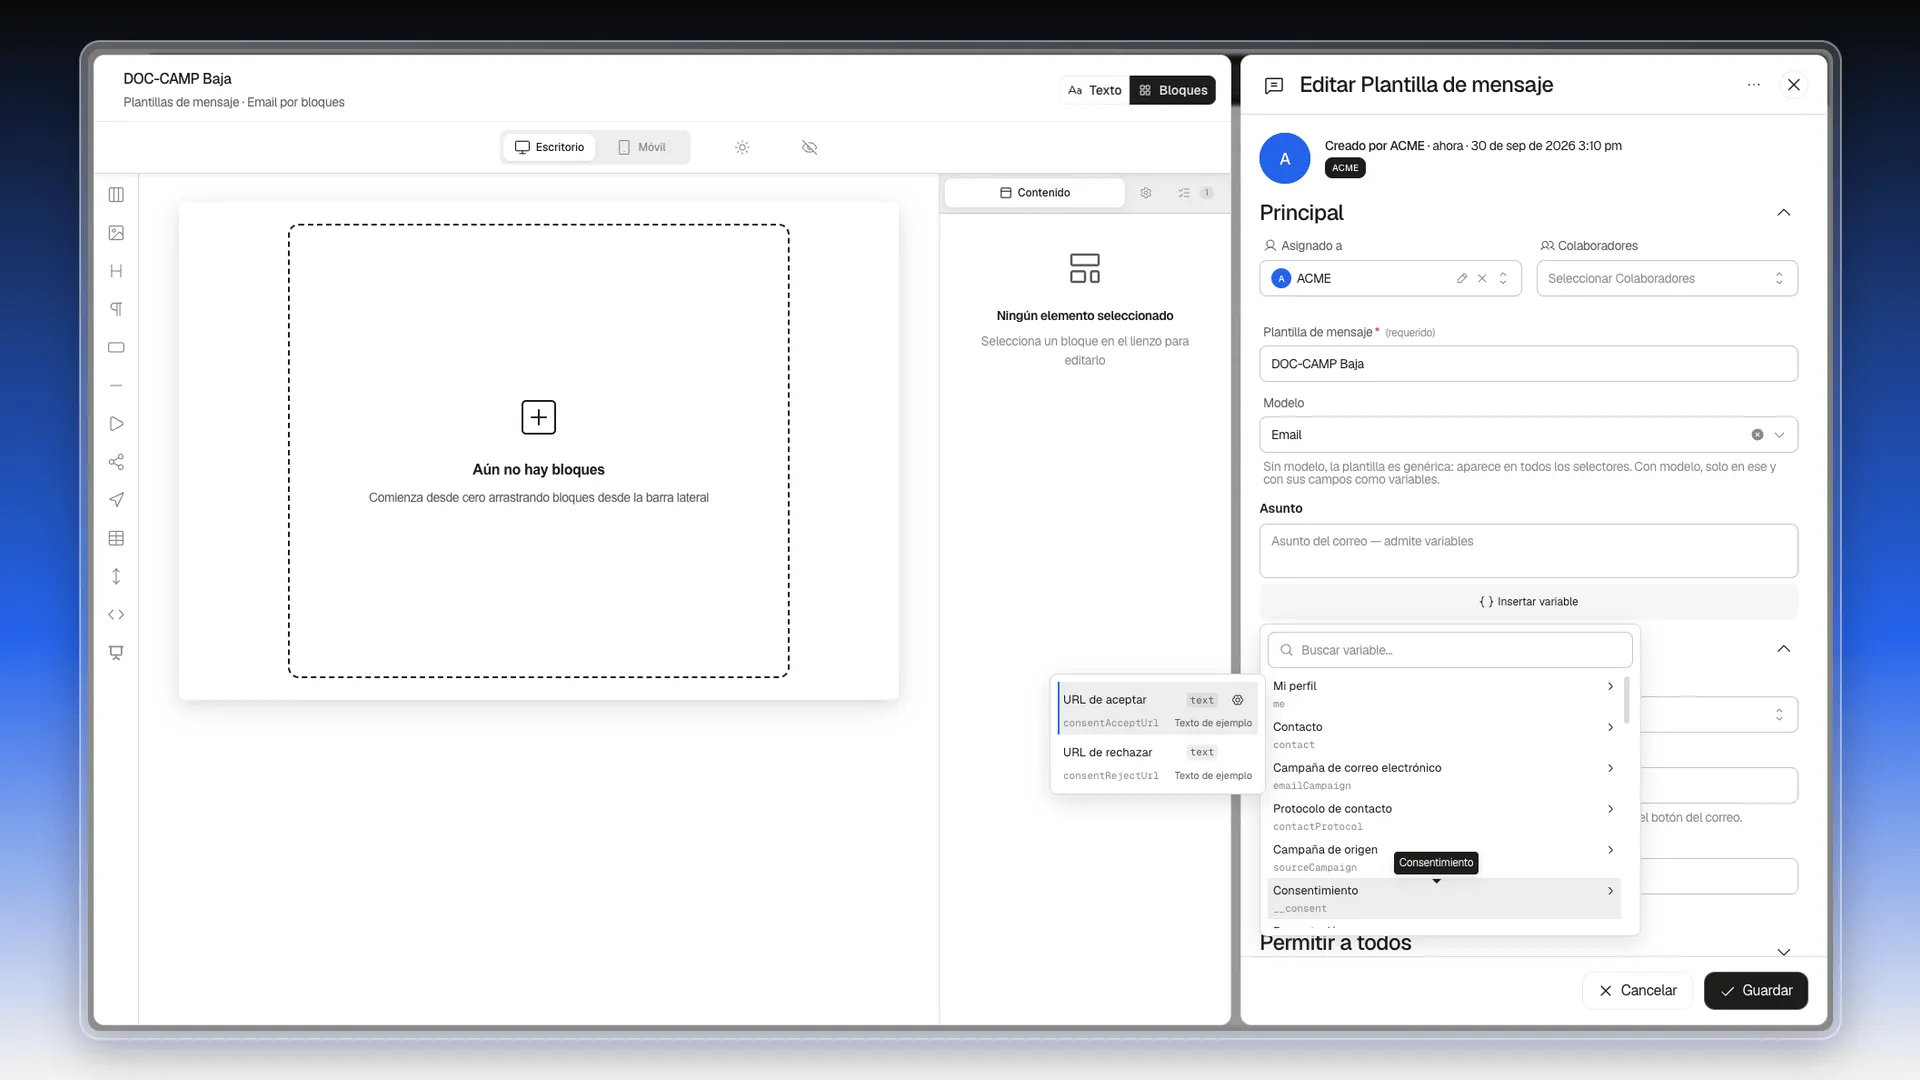The height and width of the screenshot is (1080, 1920).
Task: Toggle the crossed-eye visibility icon
Action: tap(810, 147)
